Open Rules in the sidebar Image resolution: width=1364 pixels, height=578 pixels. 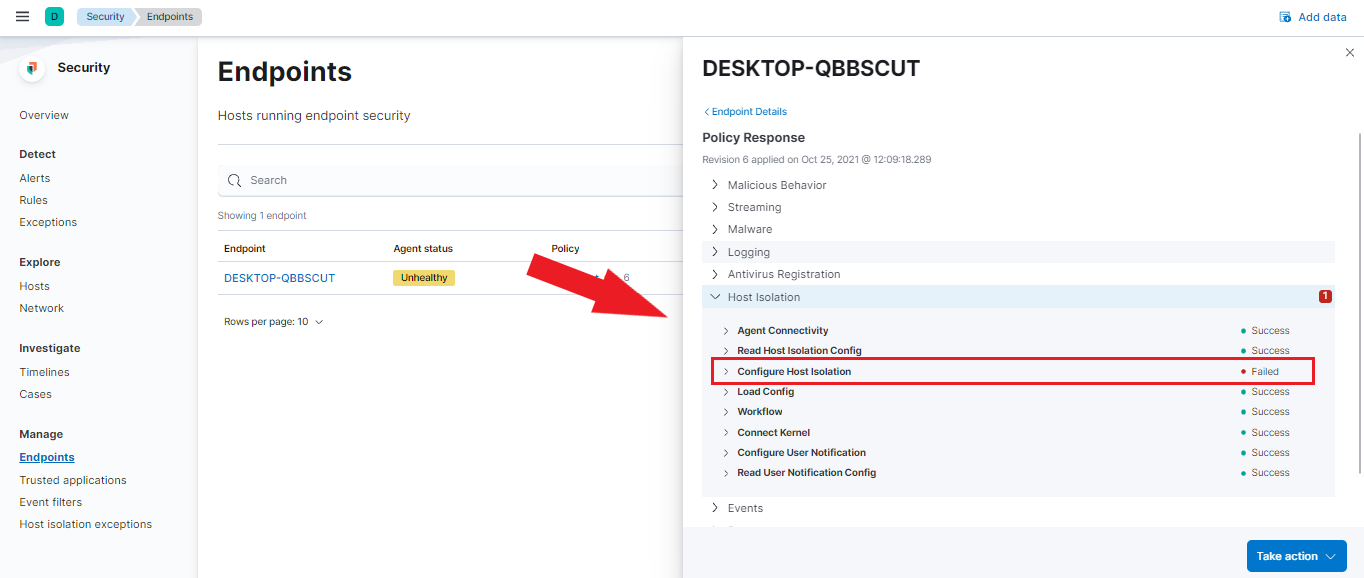33,200
